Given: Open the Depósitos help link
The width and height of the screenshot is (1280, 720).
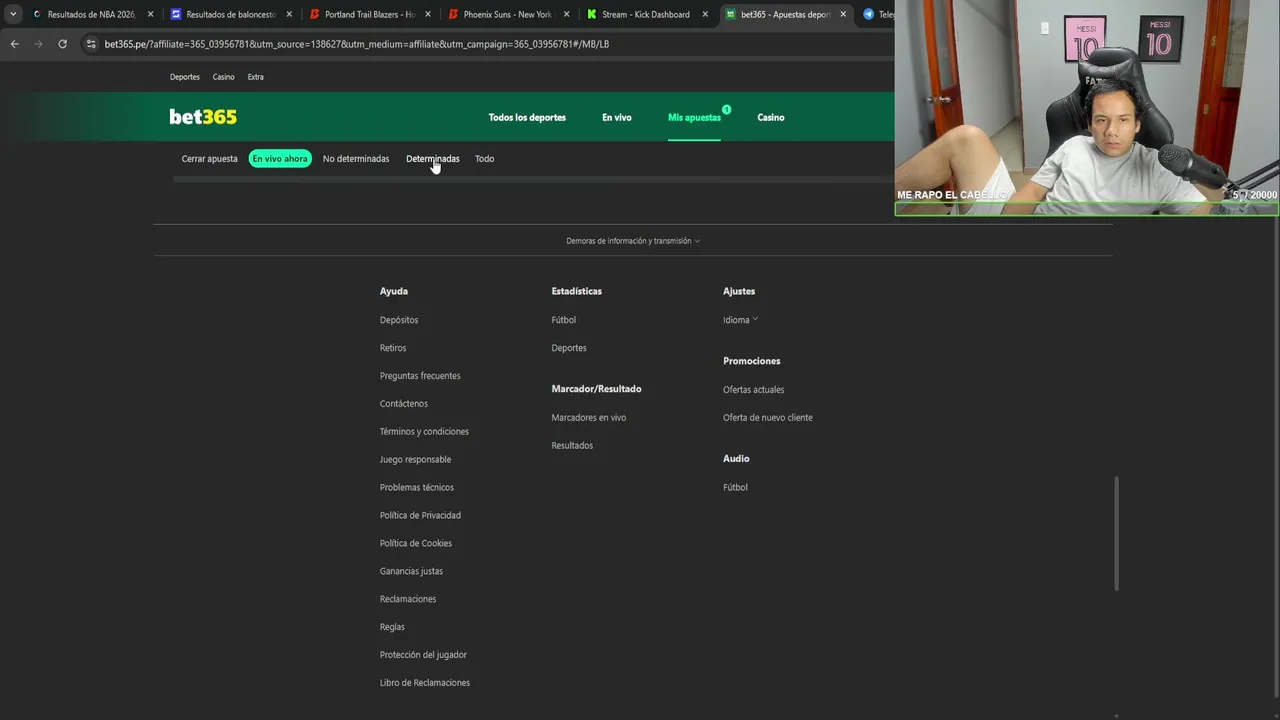Looking at the screenshot, I should pyautogui.click(x=399, y=320).
